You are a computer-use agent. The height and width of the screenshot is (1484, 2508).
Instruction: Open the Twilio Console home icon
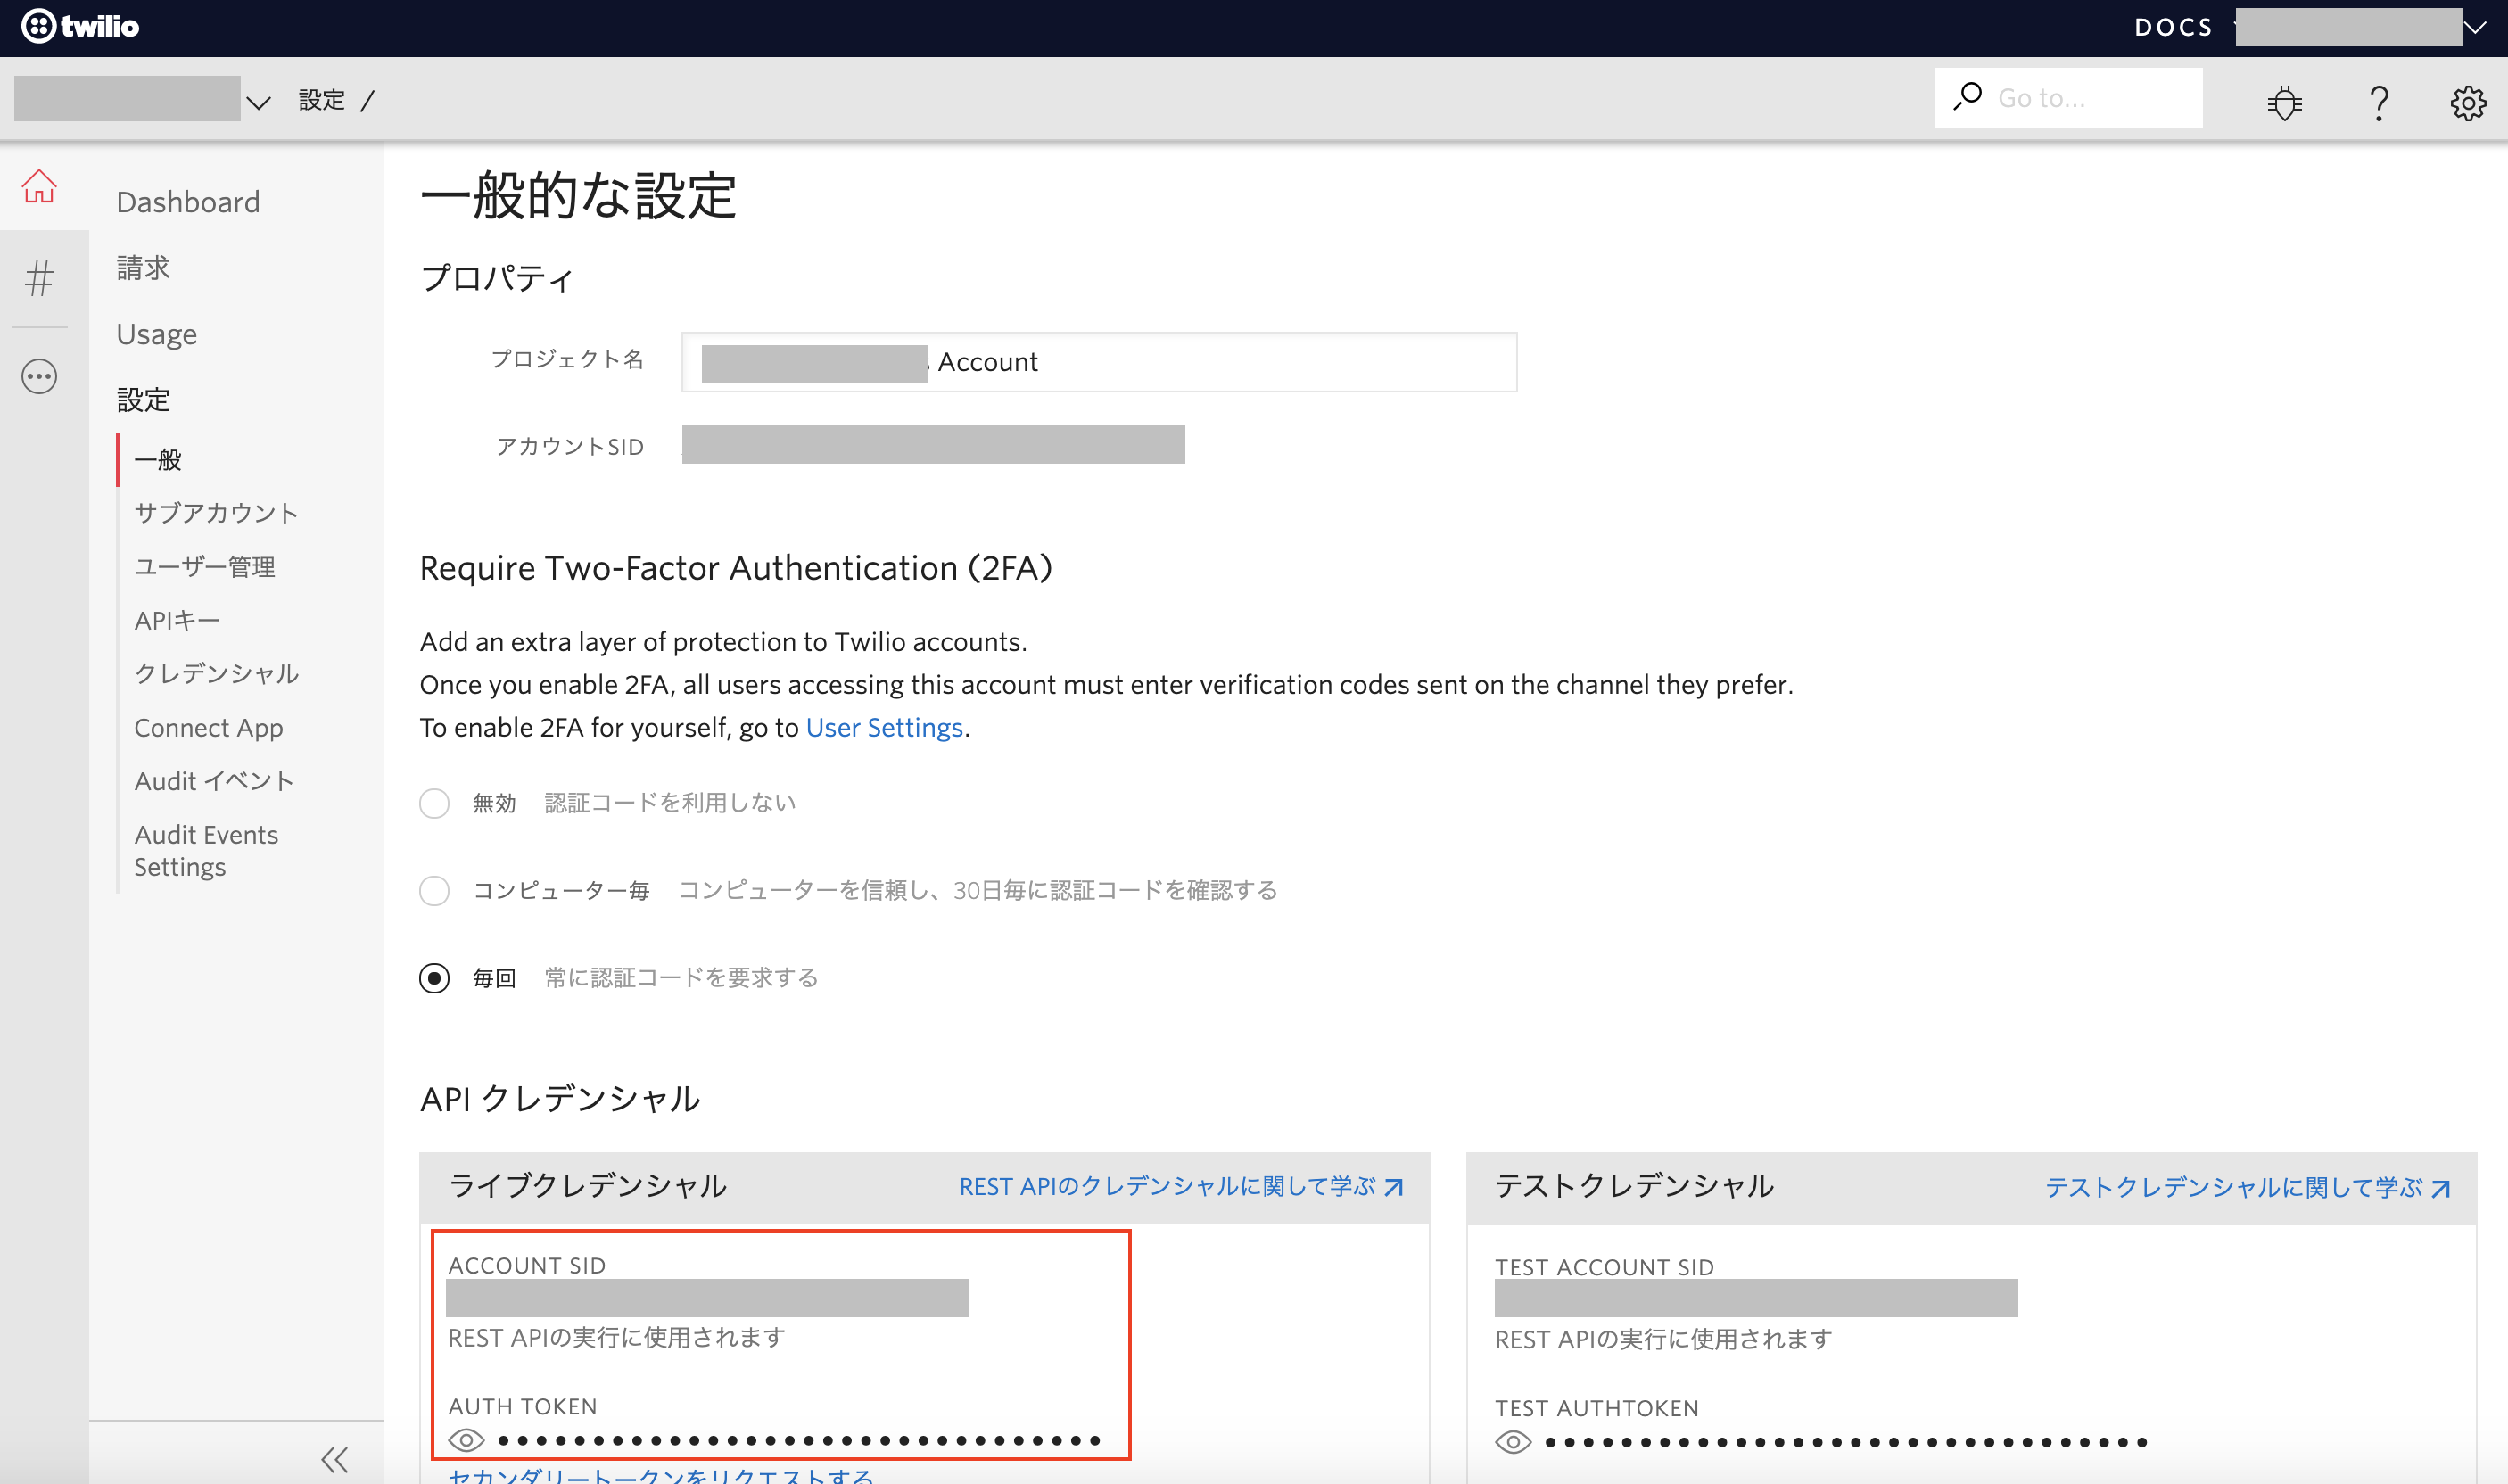coord(39,186)
